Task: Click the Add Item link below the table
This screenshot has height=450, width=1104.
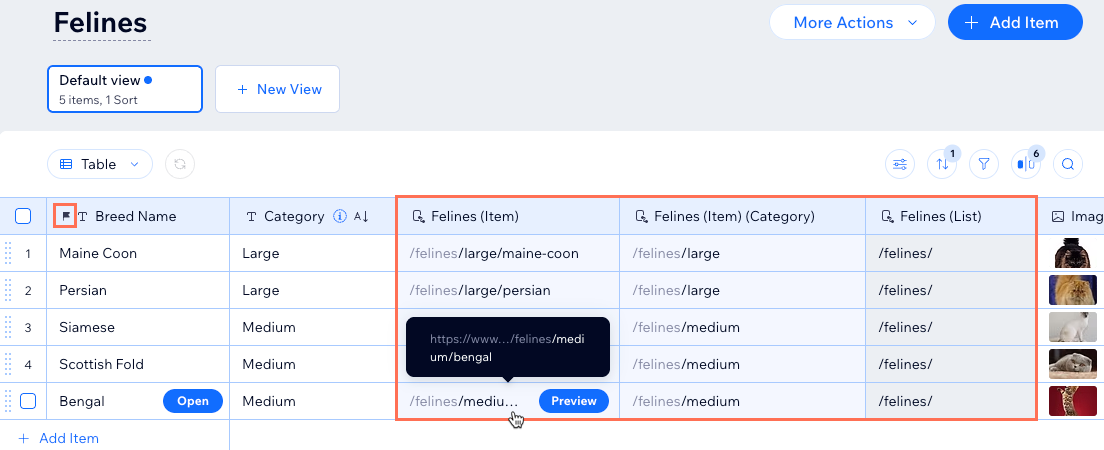Action: point(59,438)
